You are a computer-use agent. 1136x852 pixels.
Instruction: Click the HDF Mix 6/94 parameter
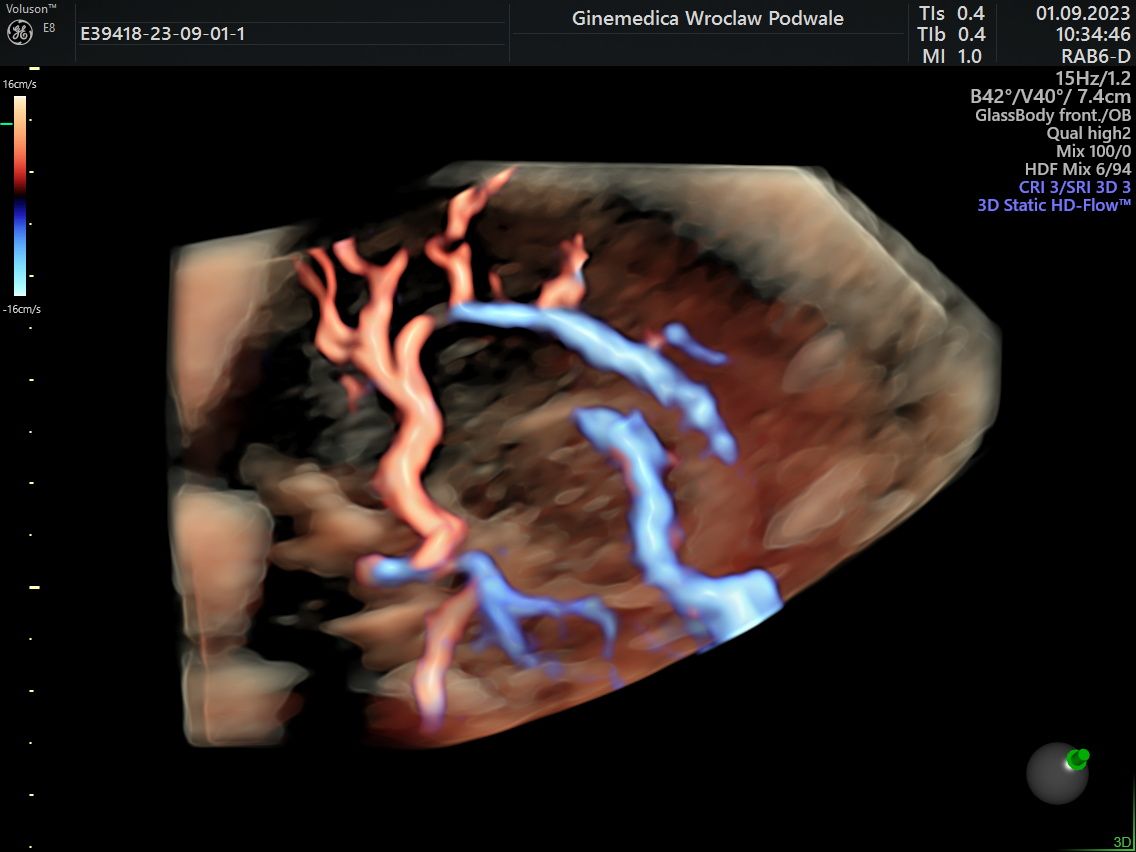coord(1077,169)
